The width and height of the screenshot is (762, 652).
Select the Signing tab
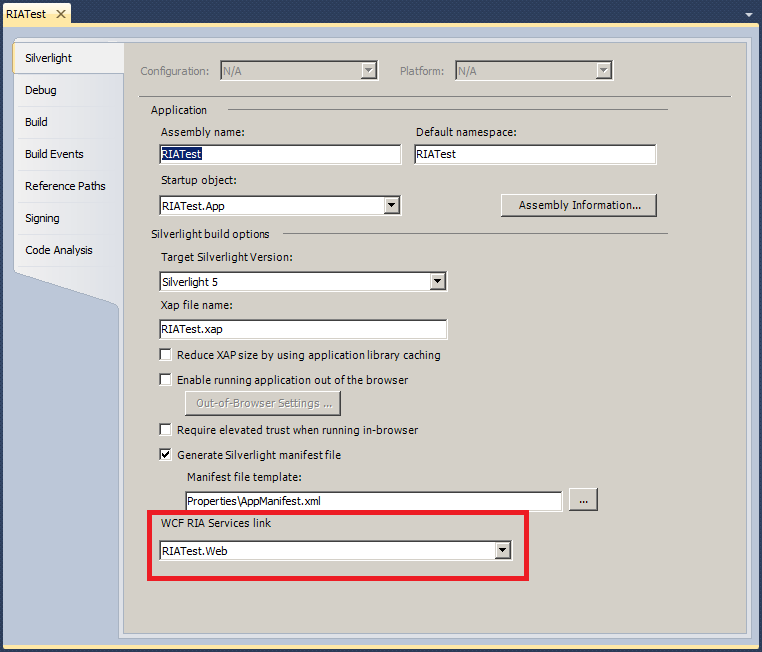pyautogui.click(x=42, y=218)
